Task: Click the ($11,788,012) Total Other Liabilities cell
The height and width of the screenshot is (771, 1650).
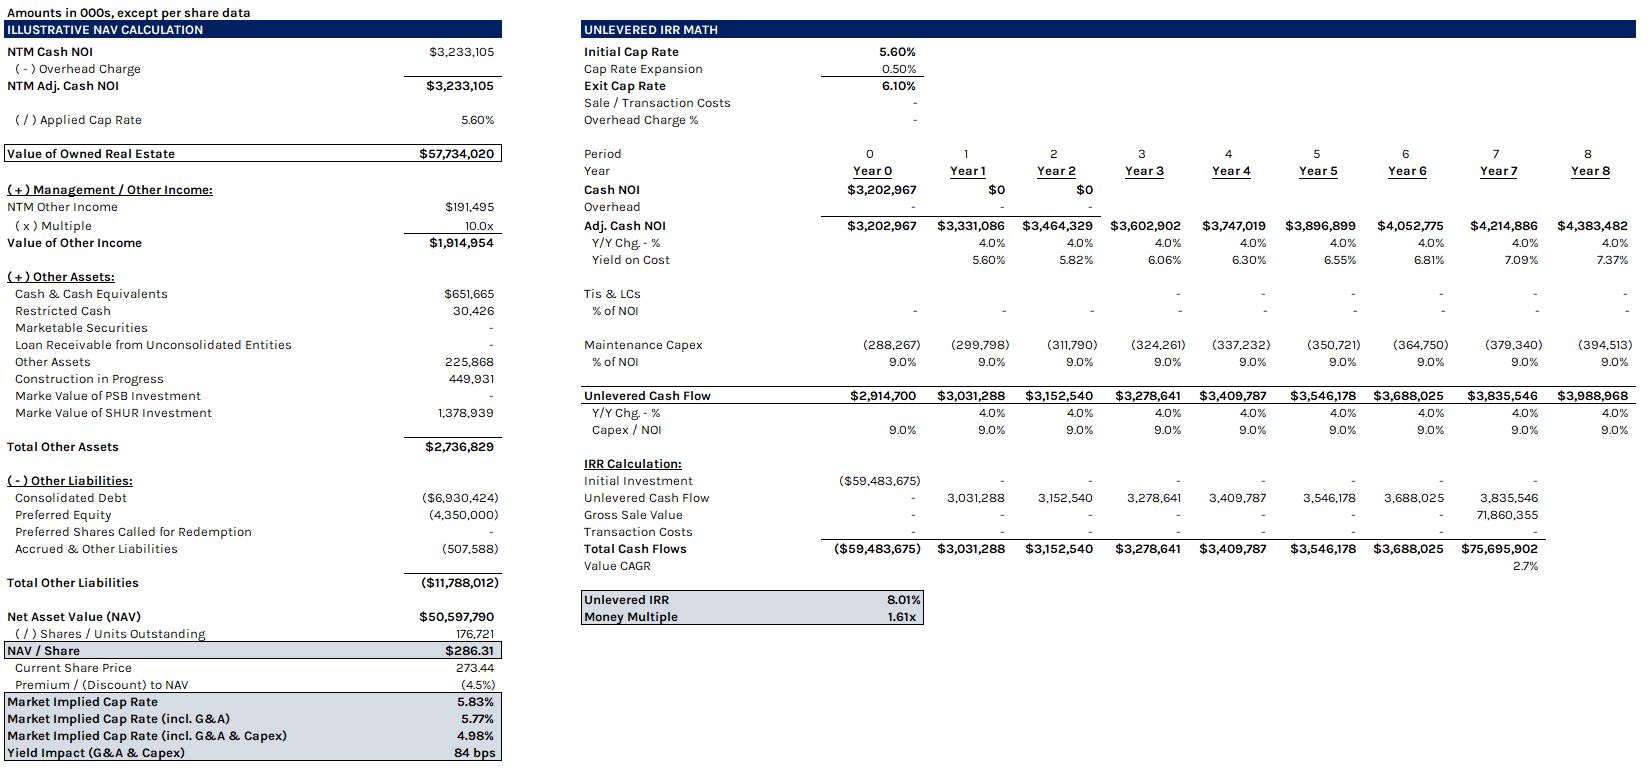Action: pyautogui.click(x=459, y=583)
